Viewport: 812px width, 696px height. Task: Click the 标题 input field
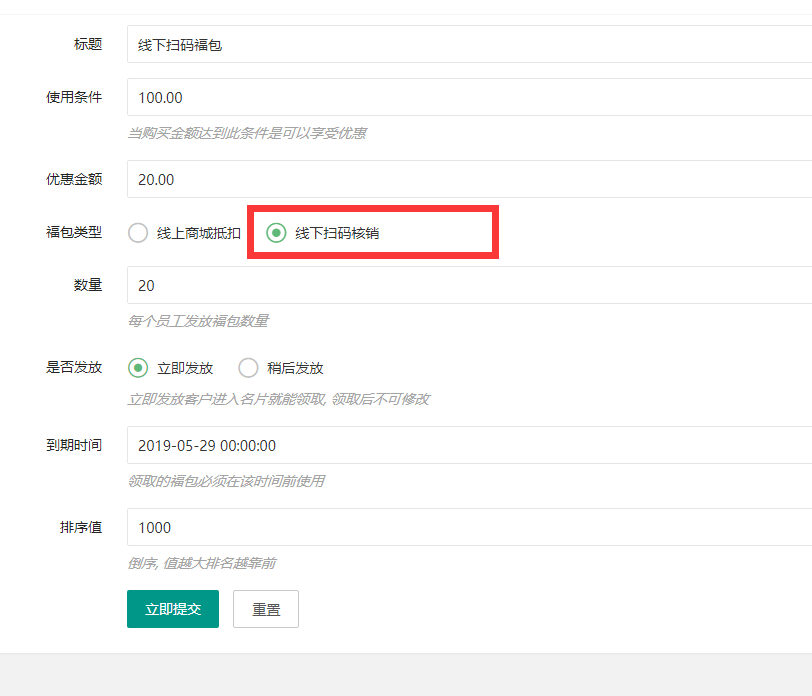(x=468, y=45)
